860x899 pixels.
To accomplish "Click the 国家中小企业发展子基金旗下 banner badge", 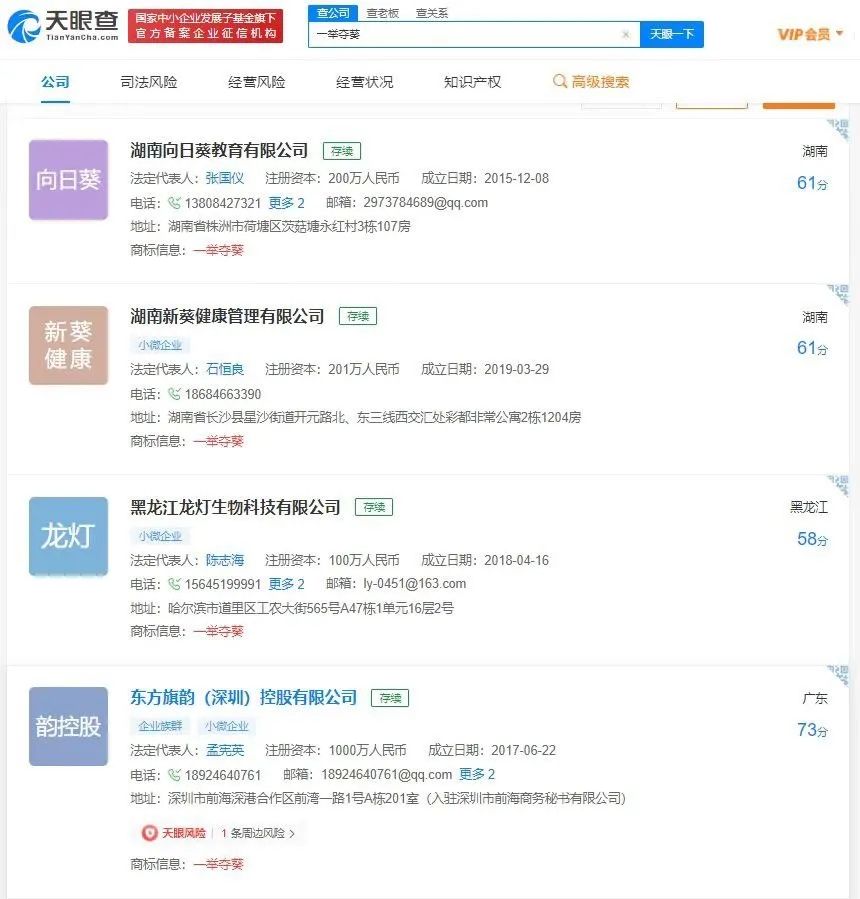I will [x=205, y=26].
